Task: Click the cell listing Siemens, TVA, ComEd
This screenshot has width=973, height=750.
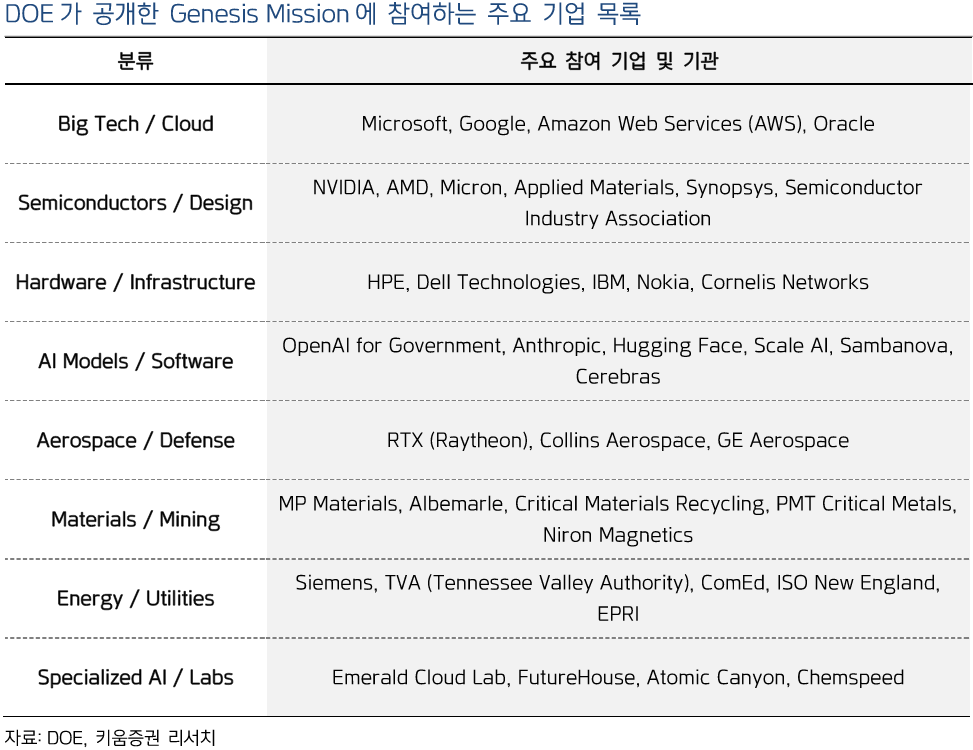Action: pos(618,598)
